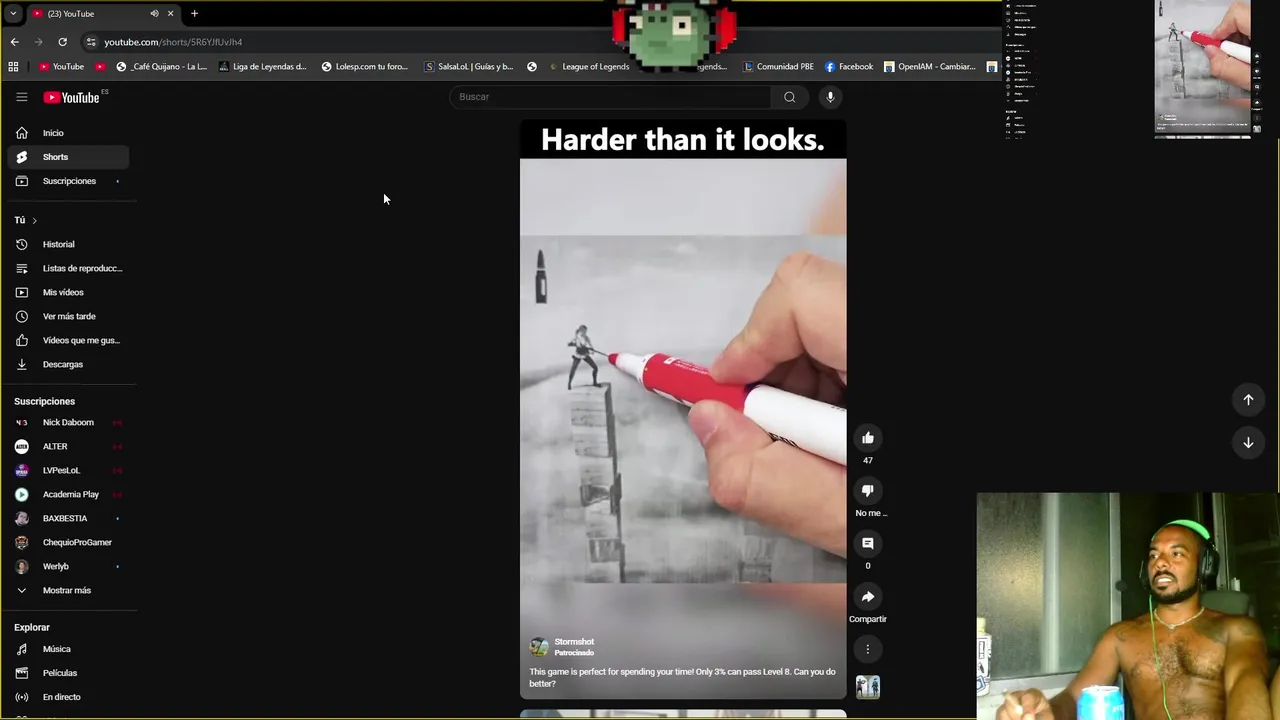Open LVPesLoL channel
Screen dimensions: 1280x720
(x=68, y=470)
